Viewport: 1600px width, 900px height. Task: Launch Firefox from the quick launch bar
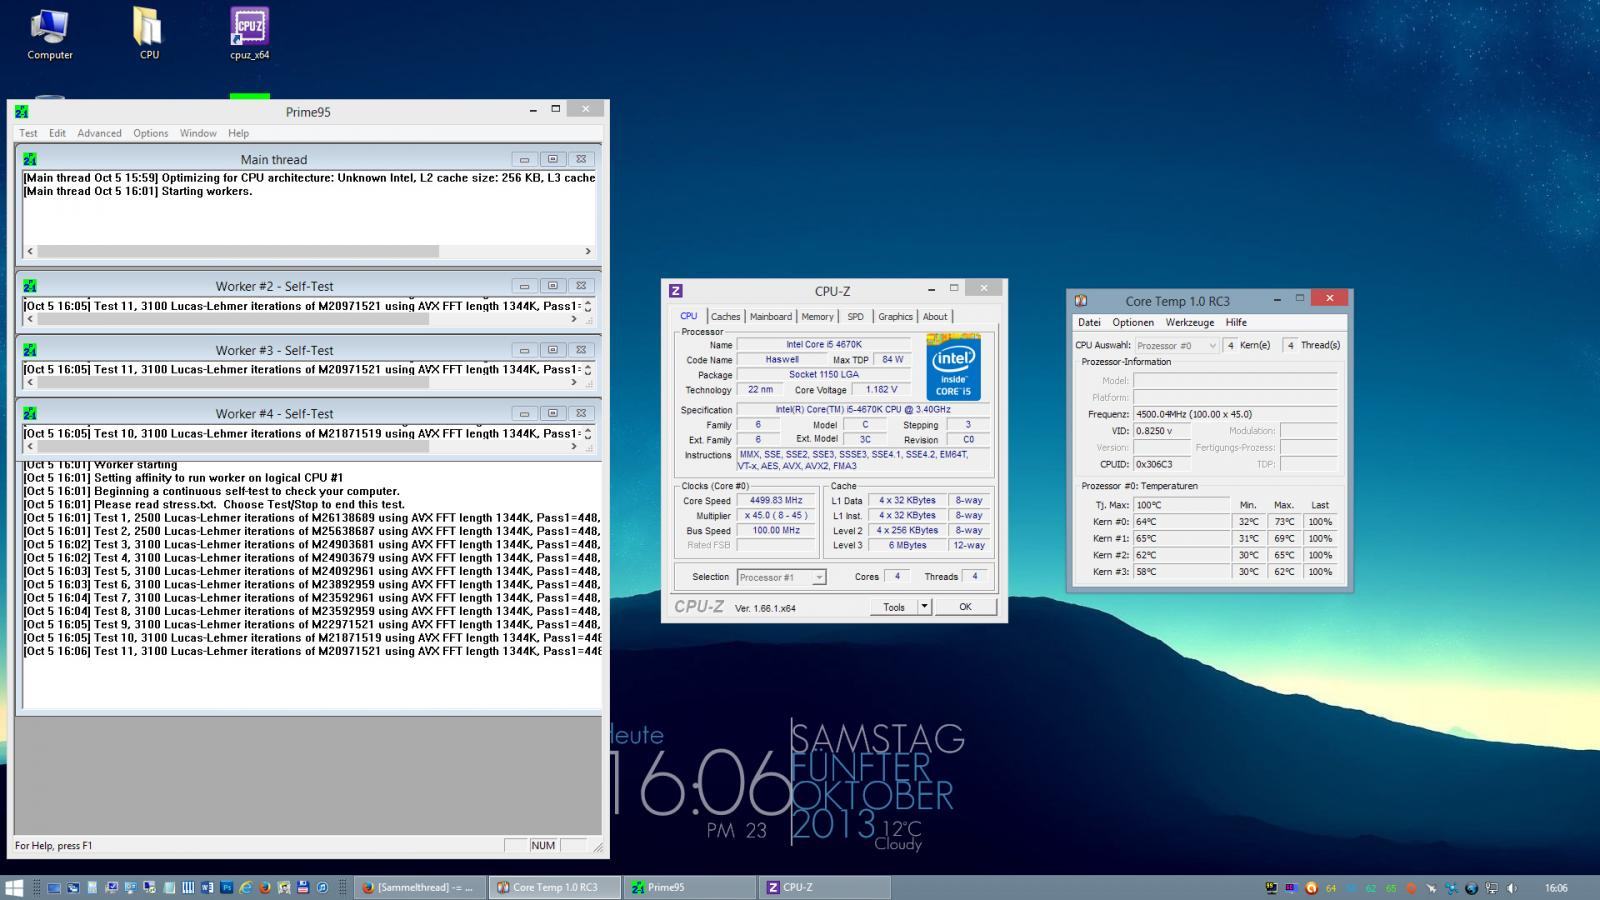pyautogui.click(x=265, y=887)
